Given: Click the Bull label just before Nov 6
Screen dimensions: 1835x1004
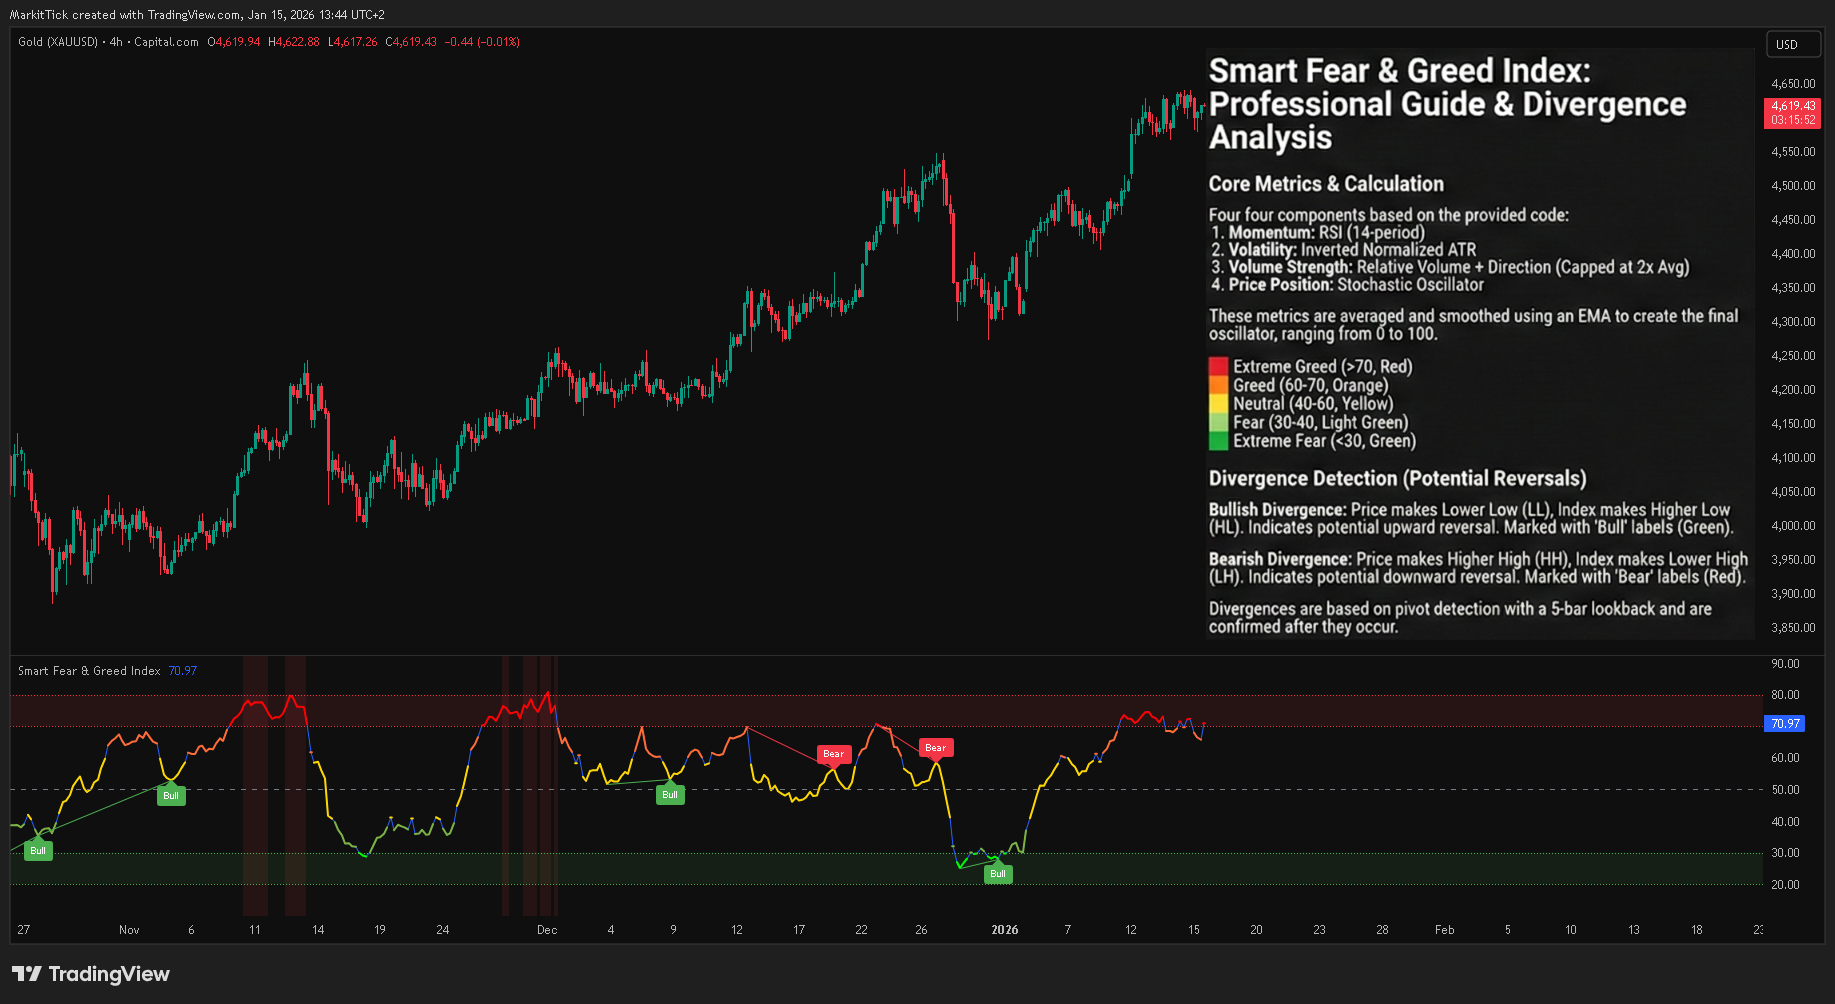Looking at the screenshot, I should [171, 796].
